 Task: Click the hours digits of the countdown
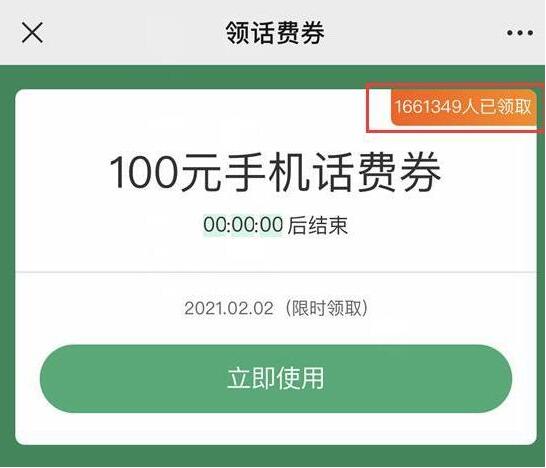click(214, 224)
